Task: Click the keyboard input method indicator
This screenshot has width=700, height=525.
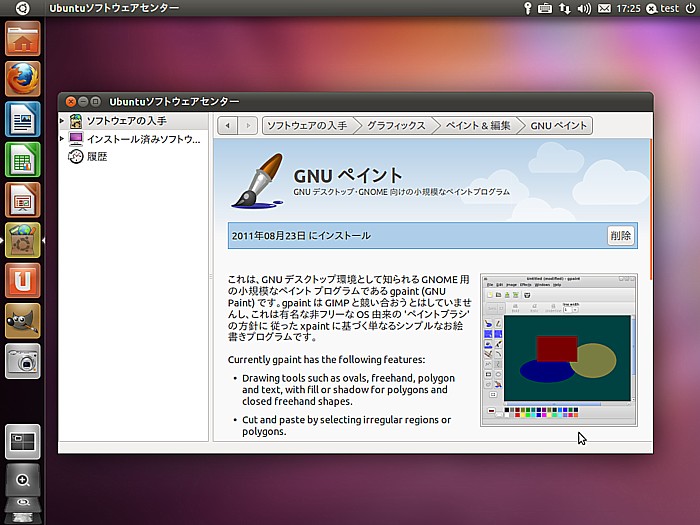Action: click(545, 8)
